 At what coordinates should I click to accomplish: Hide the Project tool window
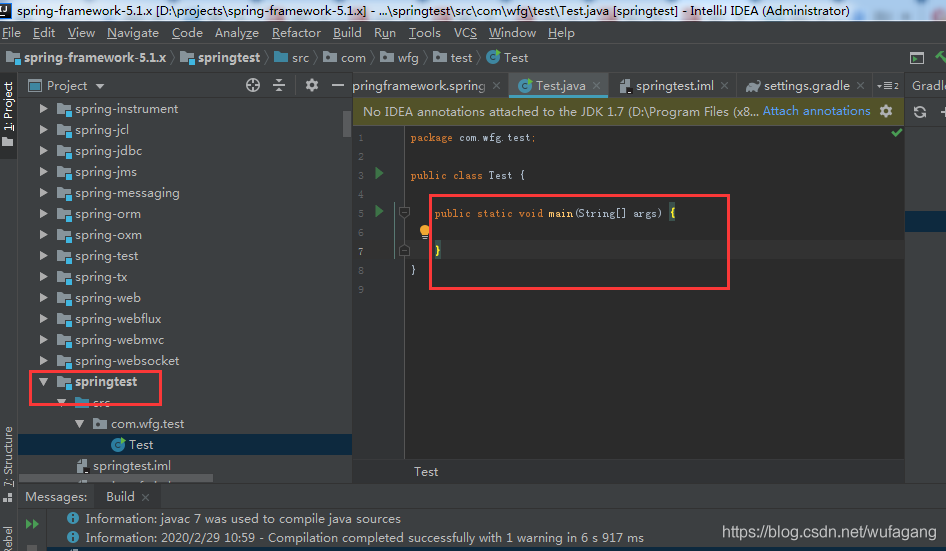[337, 85]
